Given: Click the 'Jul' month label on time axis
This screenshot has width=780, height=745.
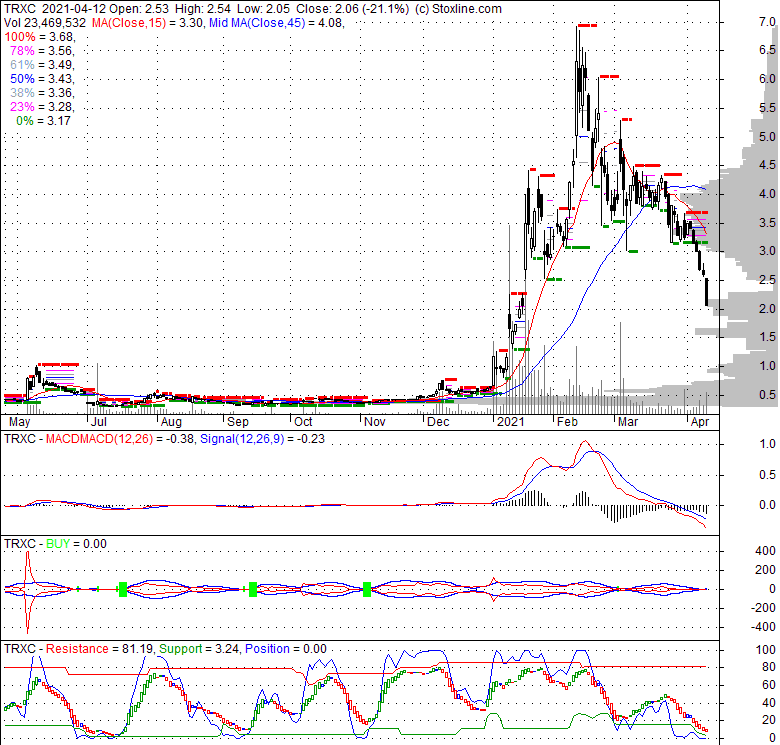Looking at the screenshot, I should [x=98, y=422].
